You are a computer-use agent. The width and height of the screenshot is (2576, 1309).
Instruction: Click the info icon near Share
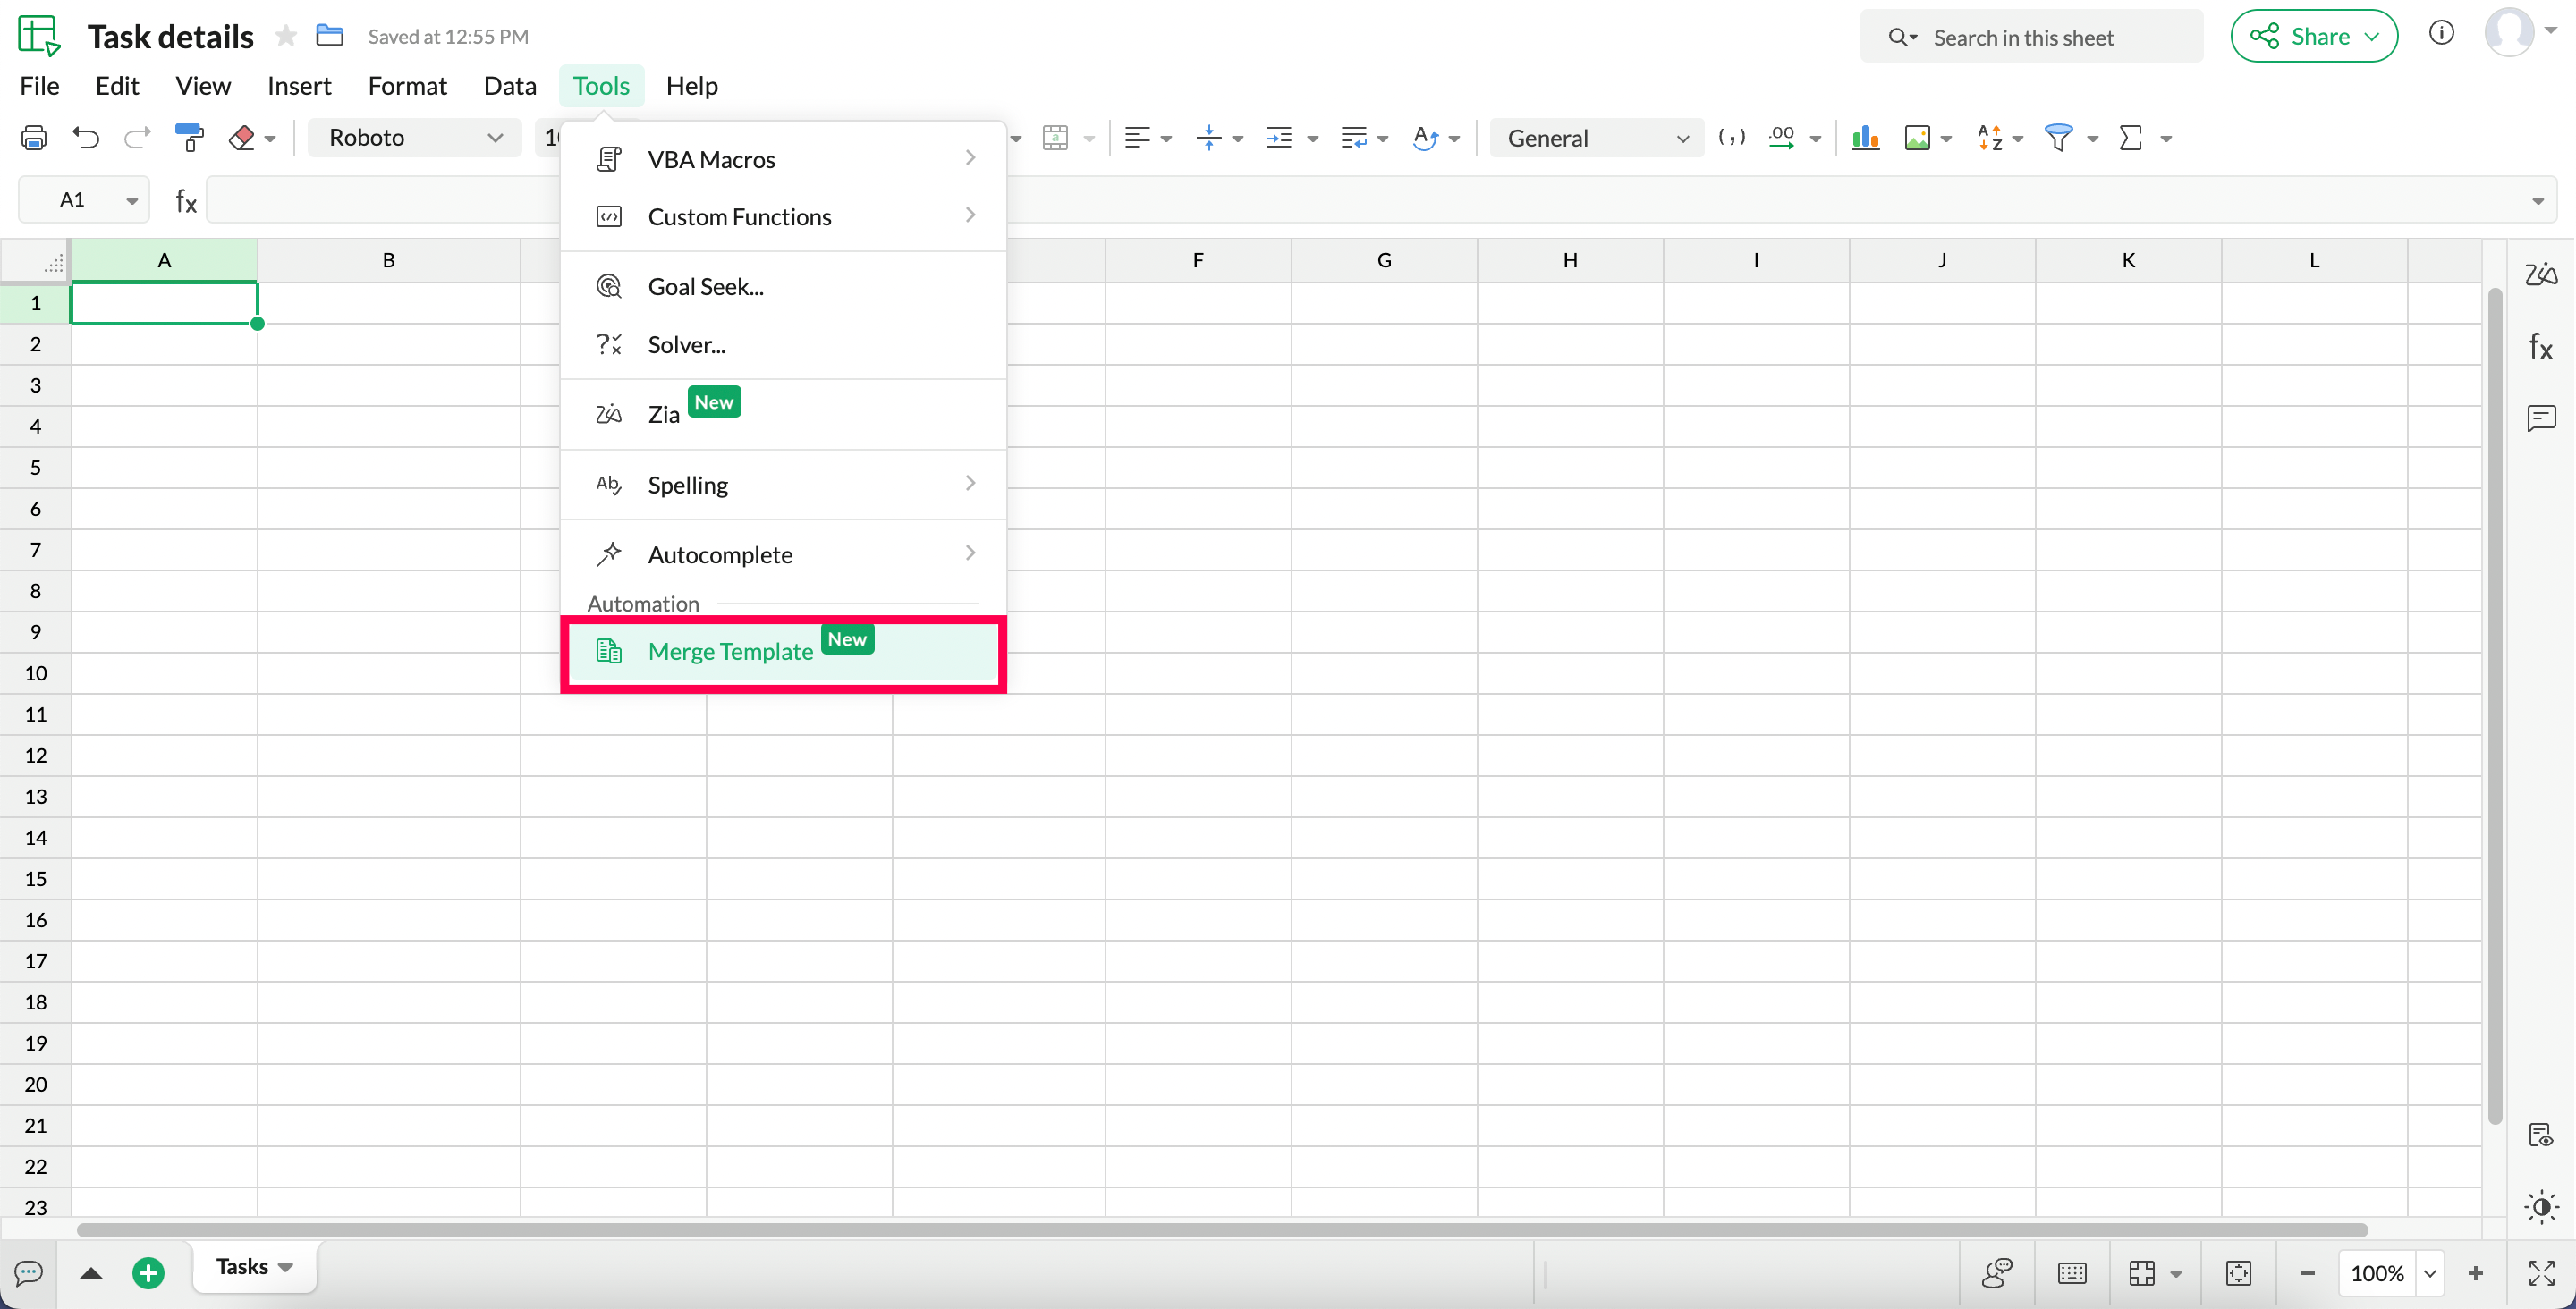pos(2441,34)
